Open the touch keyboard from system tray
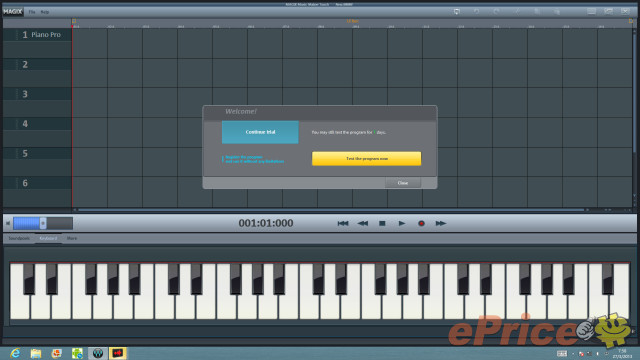 pos(562,353)
